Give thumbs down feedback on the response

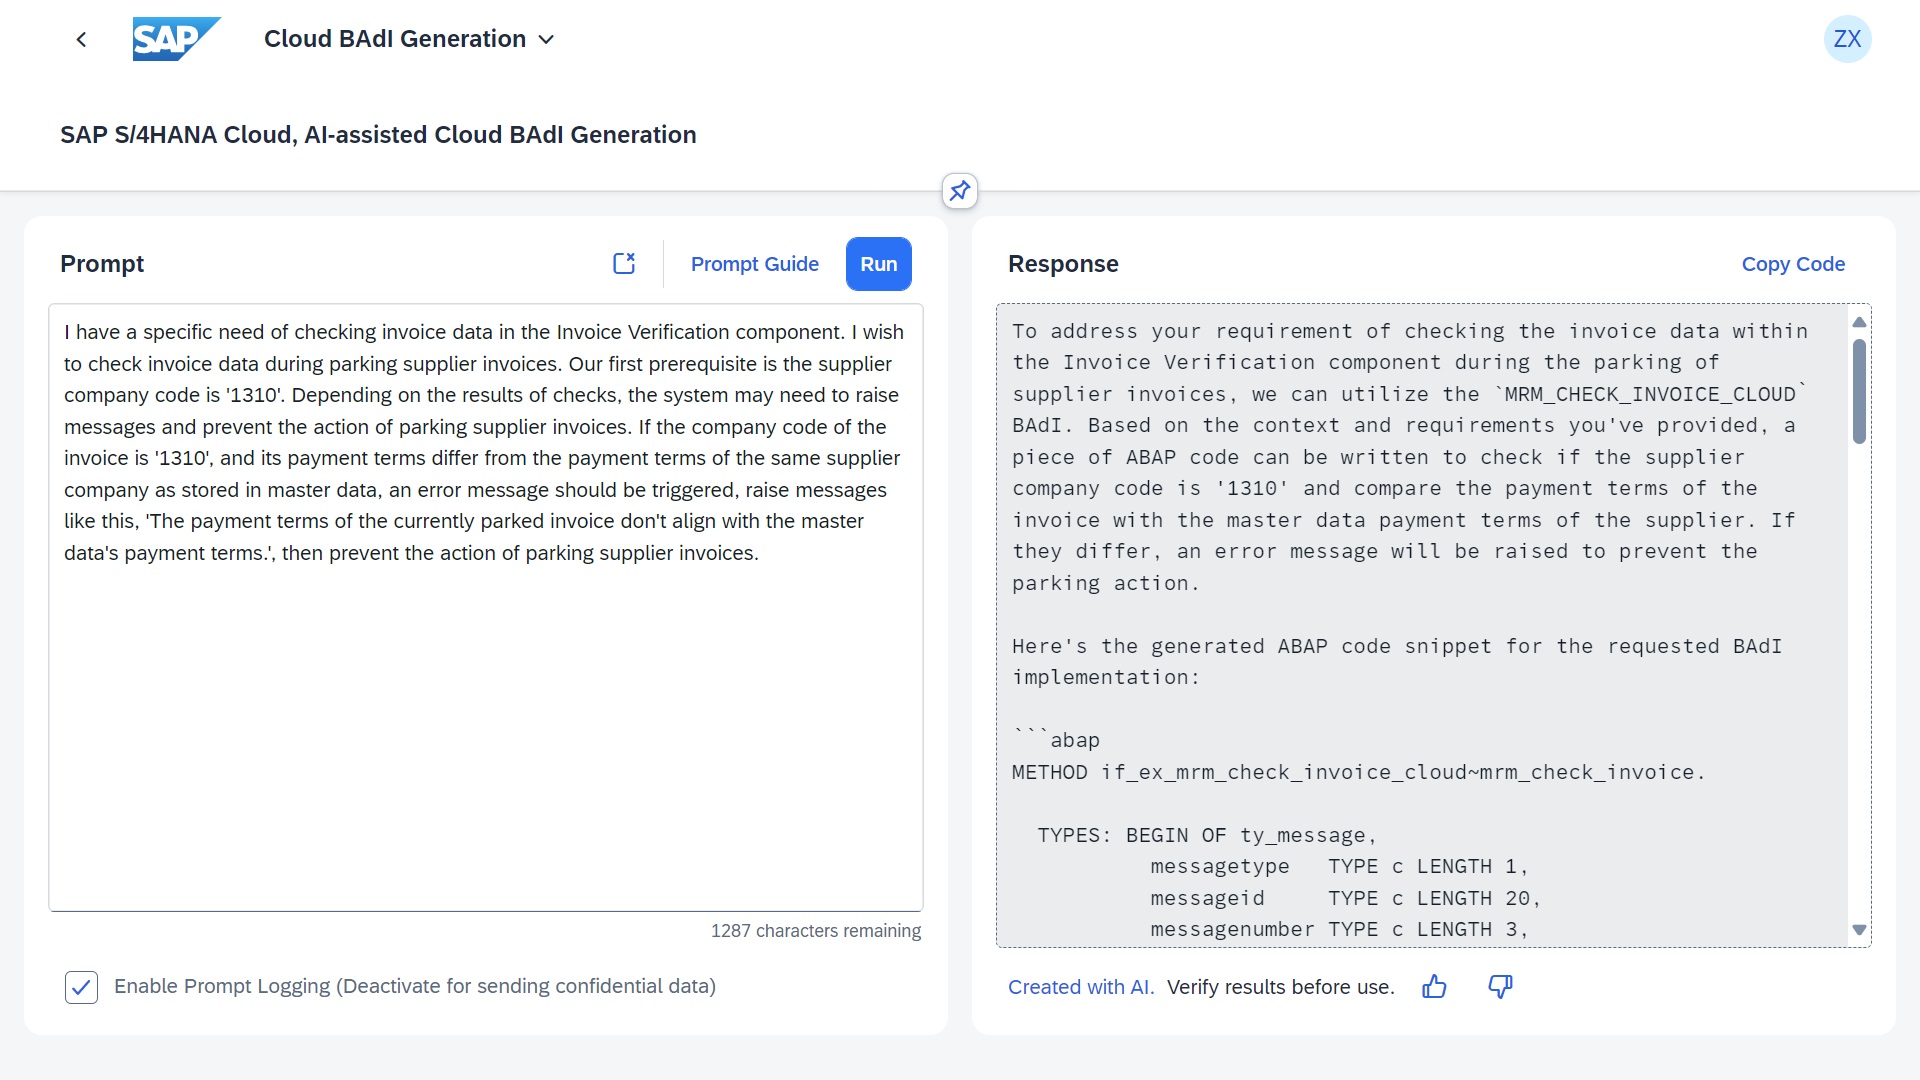coord(1500,987)
